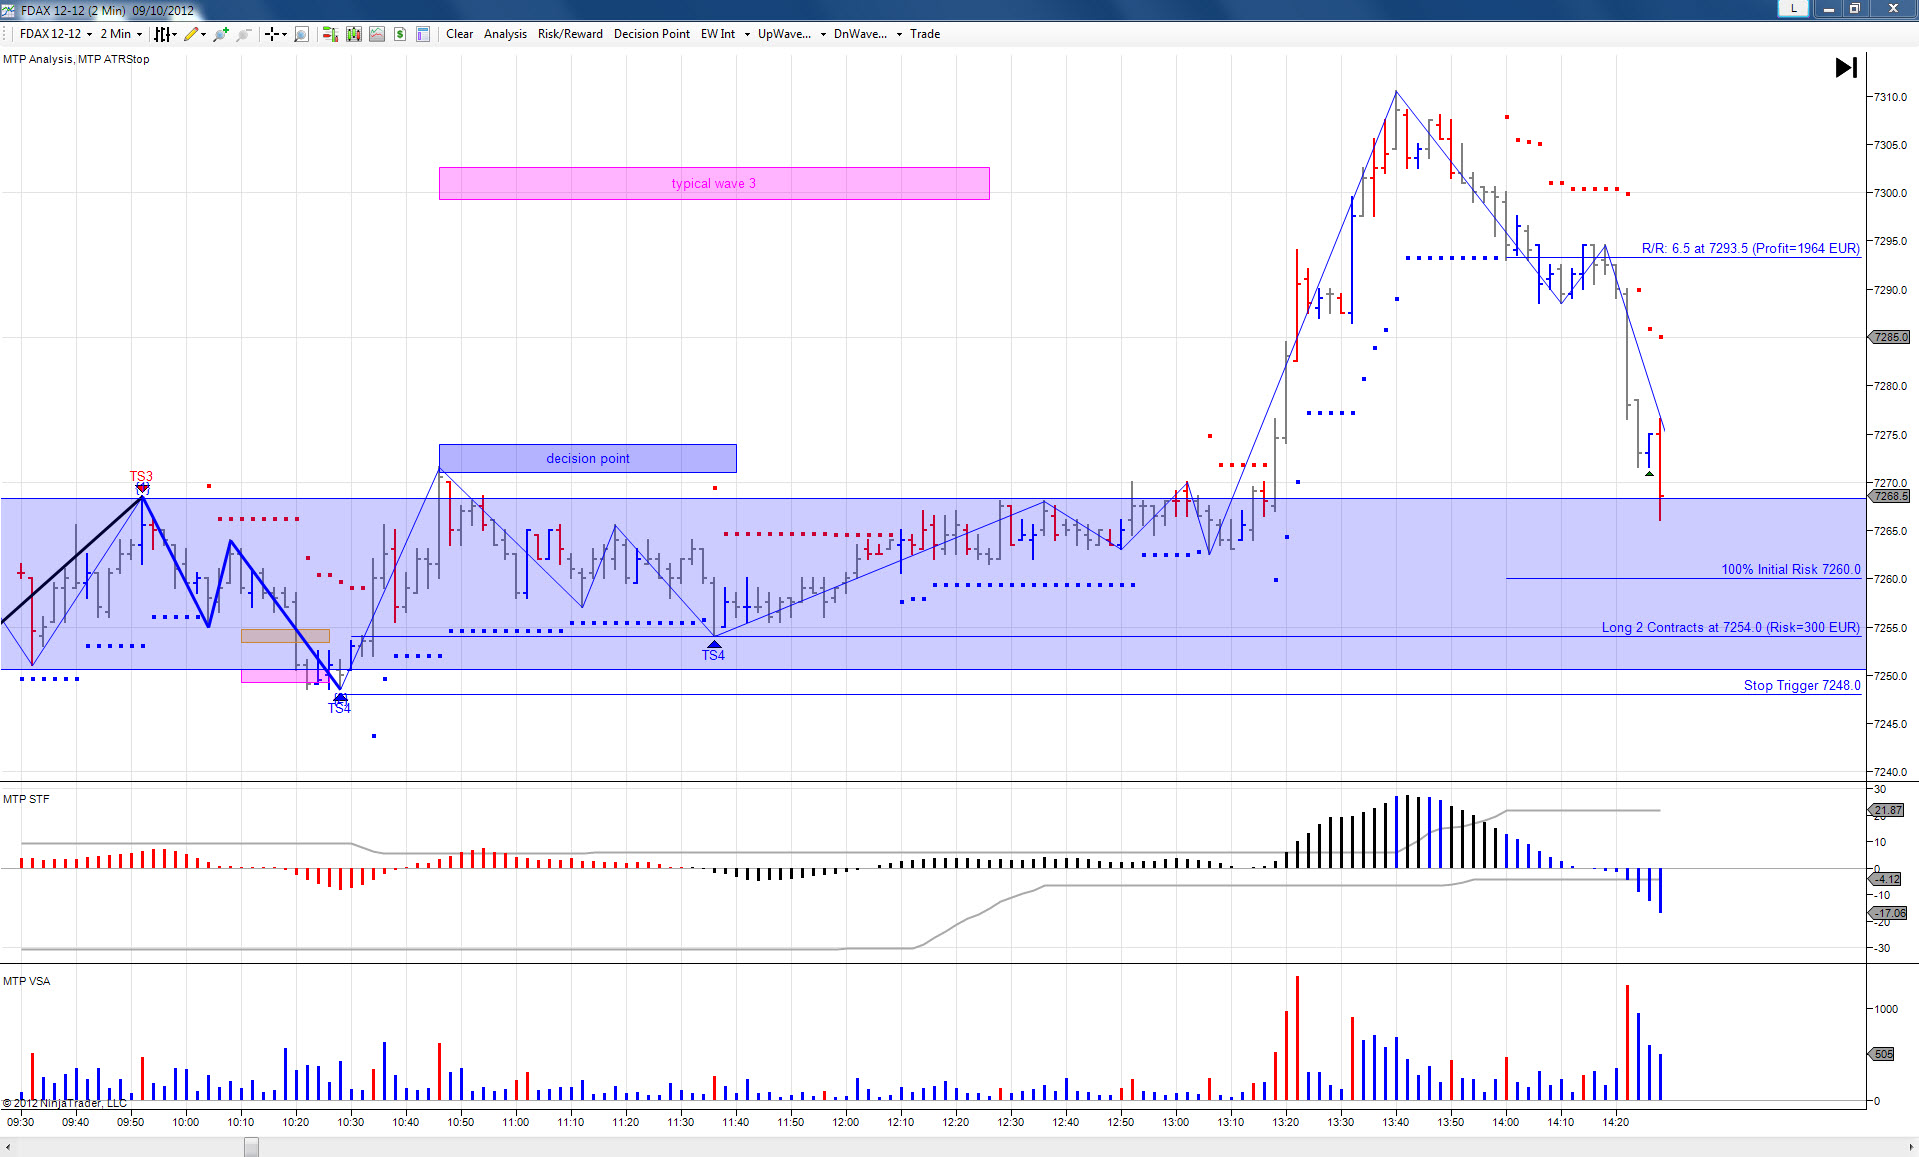Click the zoom frame magnifier page icon
This screenshot has width=1919, height=1157.
pyautogui.click(x=301, y=34)
